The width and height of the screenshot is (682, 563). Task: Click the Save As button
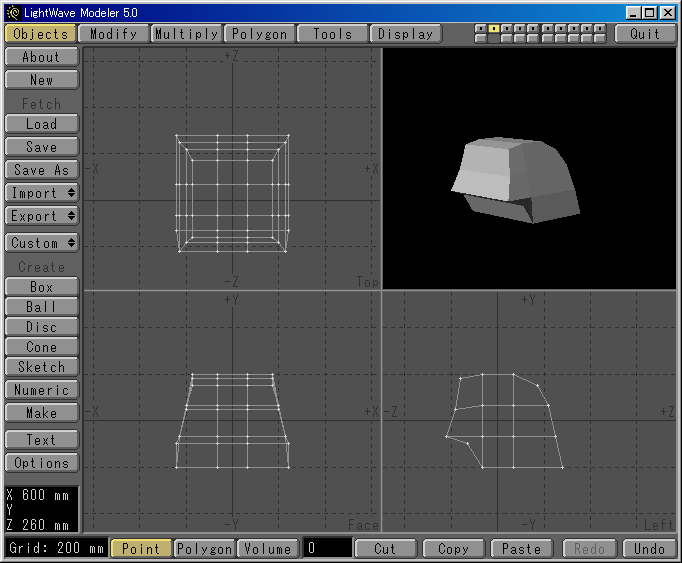[x=41, y=169]
